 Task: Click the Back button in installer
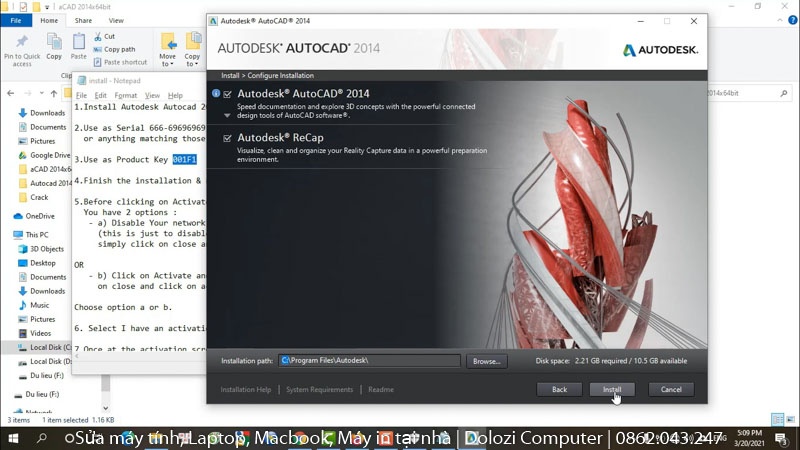point(559,389)
